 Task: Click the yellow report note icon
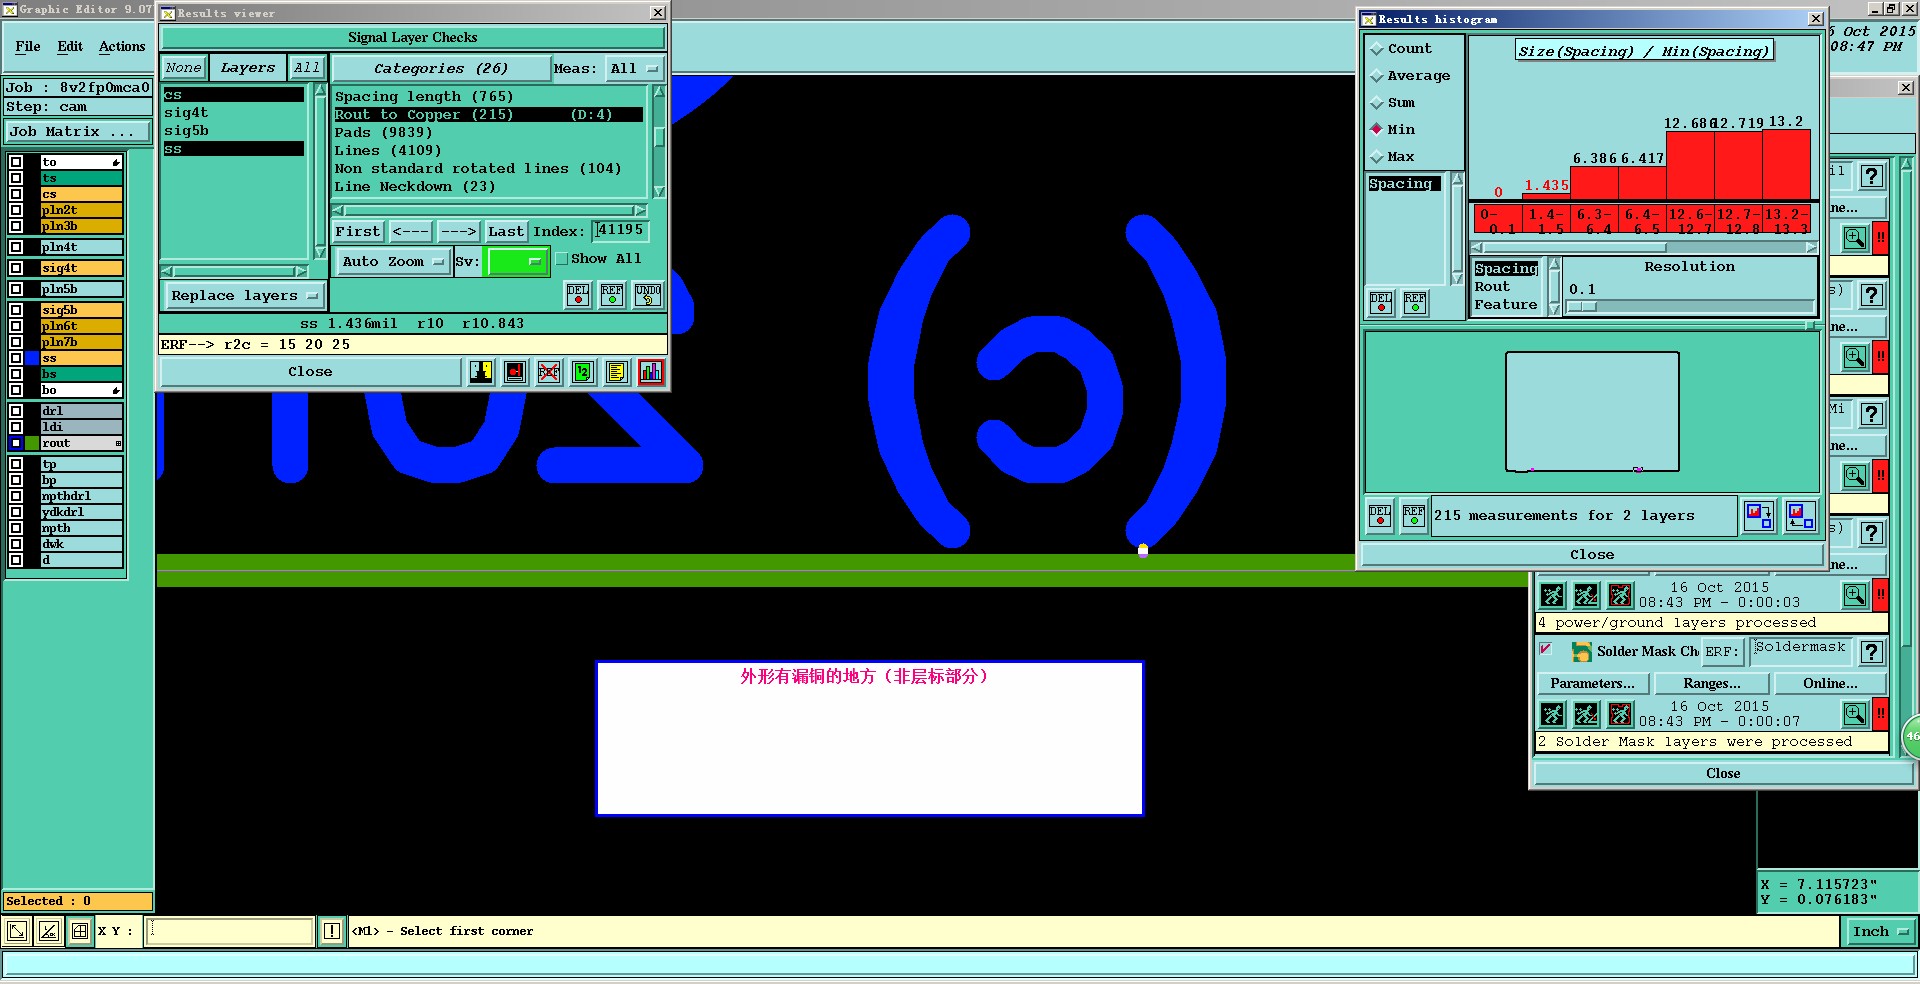[617, 372]
